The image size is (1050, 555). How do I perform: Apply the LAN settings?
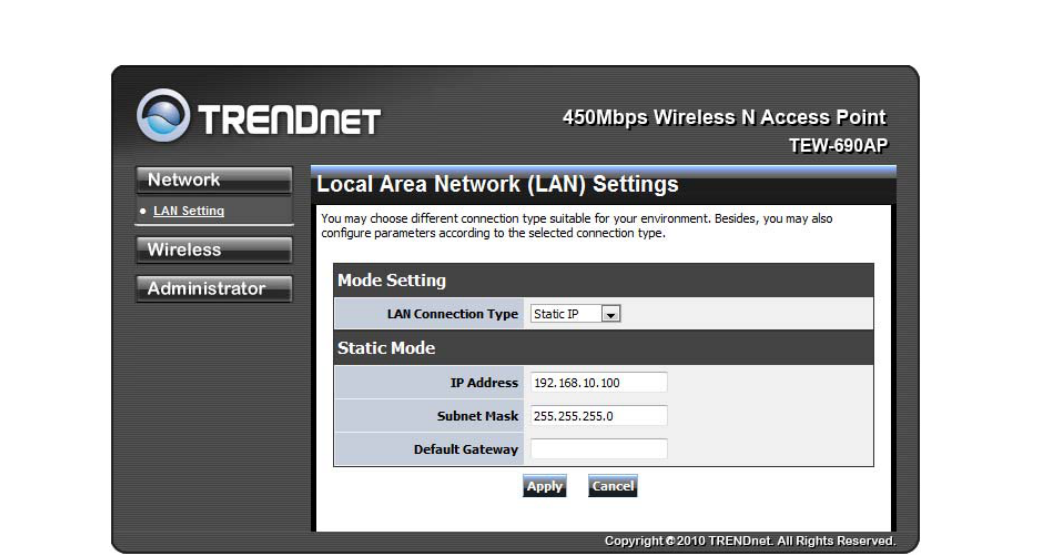pos(544,486)
